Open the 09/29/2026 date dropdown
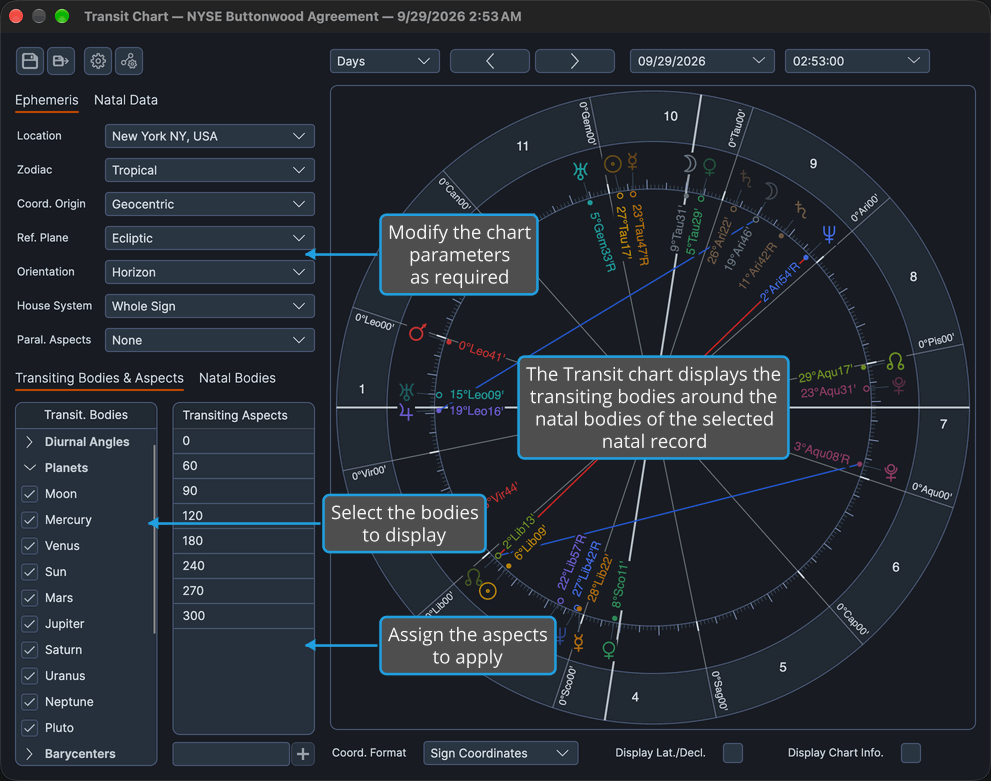The width and height of the screenshot is (991, 781). click(x=702, y=61)
